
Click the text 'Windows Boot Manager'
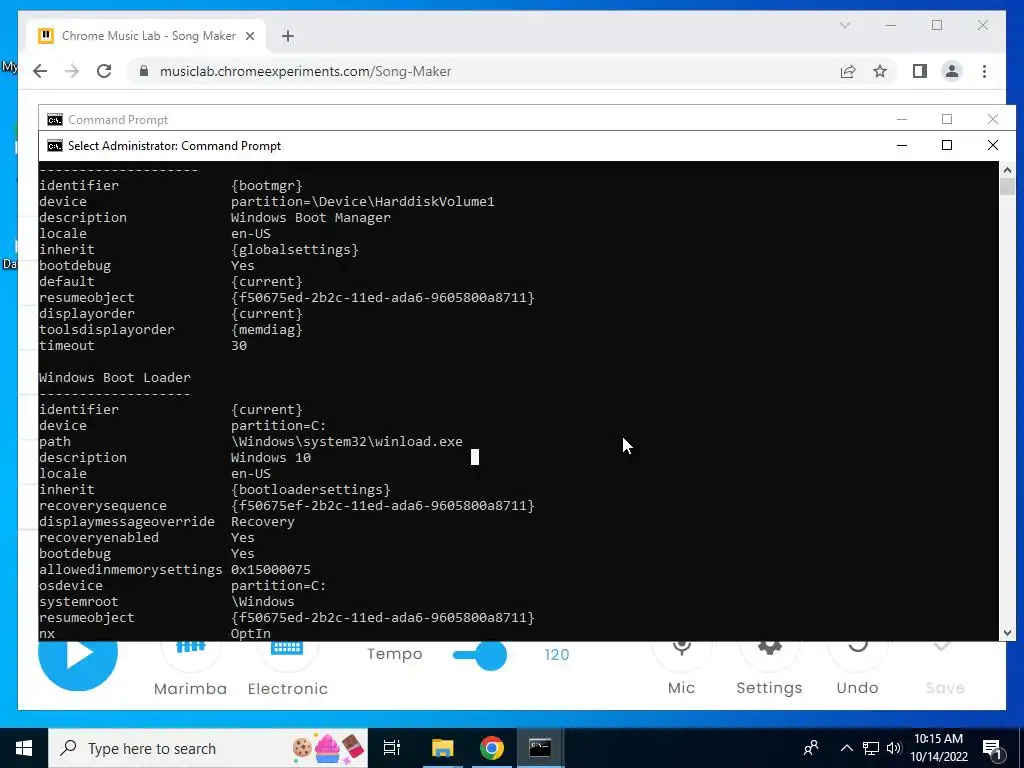[x=310, y=217]
